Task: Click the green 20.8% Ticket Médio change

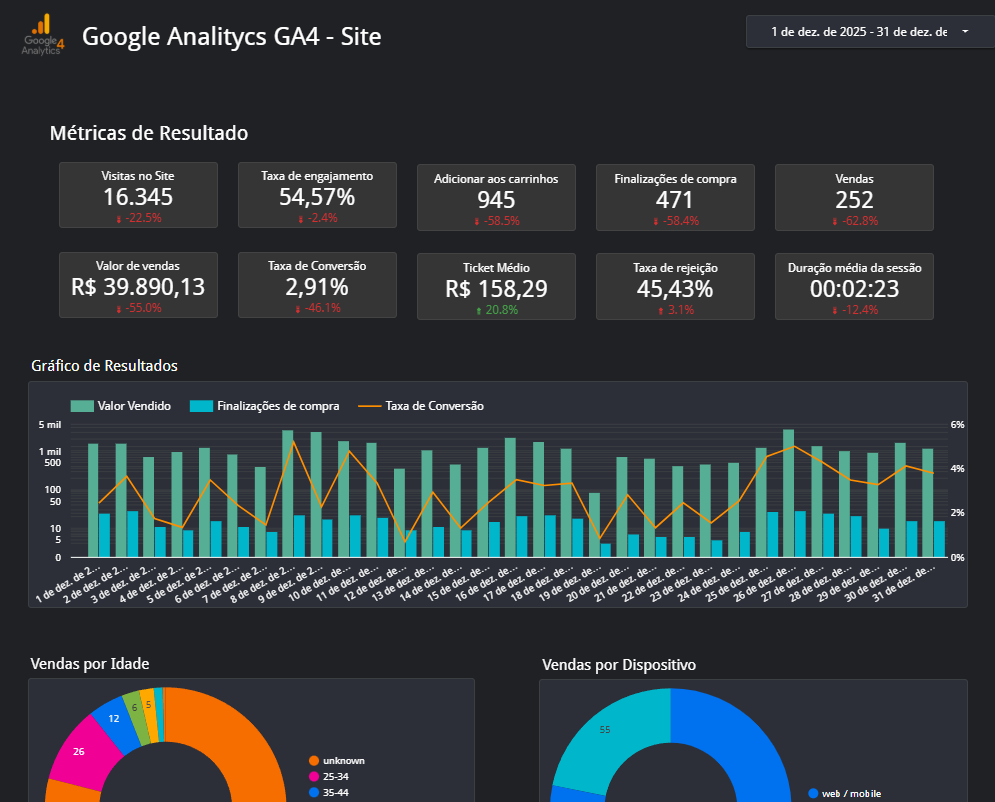Action: click(496, 310)
